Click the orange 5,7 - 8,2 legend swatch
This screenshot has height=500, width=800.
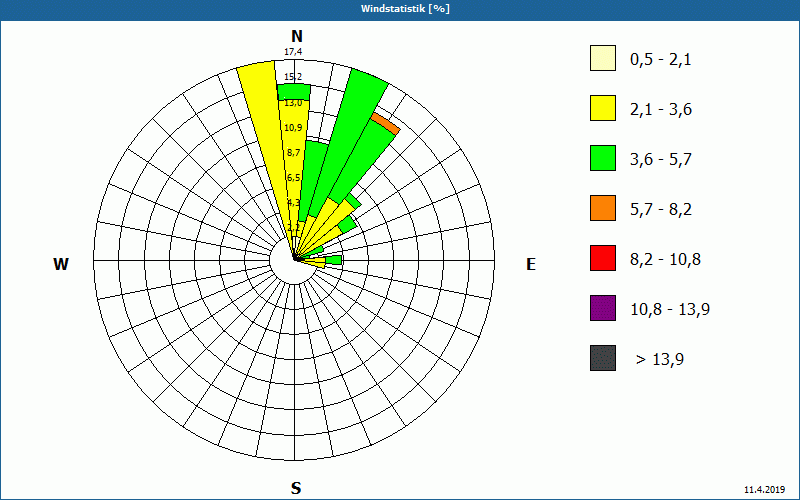(x=603, y=208)
